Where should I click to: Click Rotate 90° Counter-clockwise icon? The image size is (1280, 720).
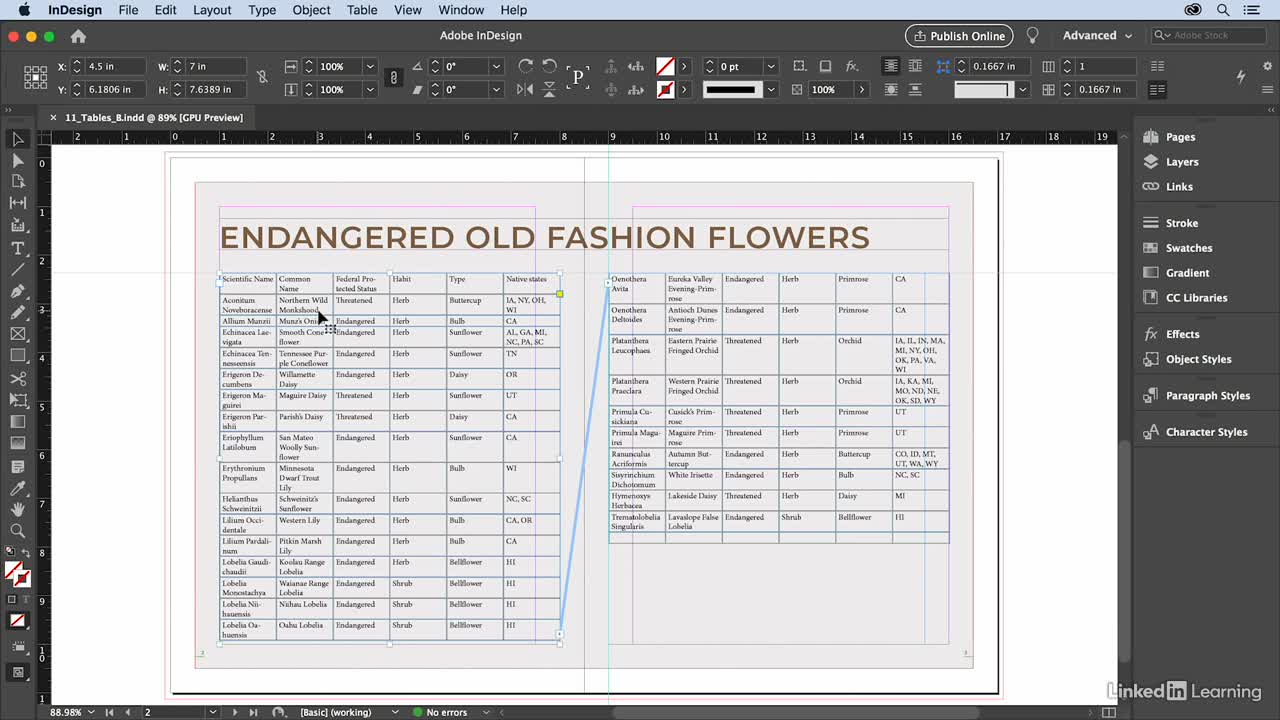point(549,66)
